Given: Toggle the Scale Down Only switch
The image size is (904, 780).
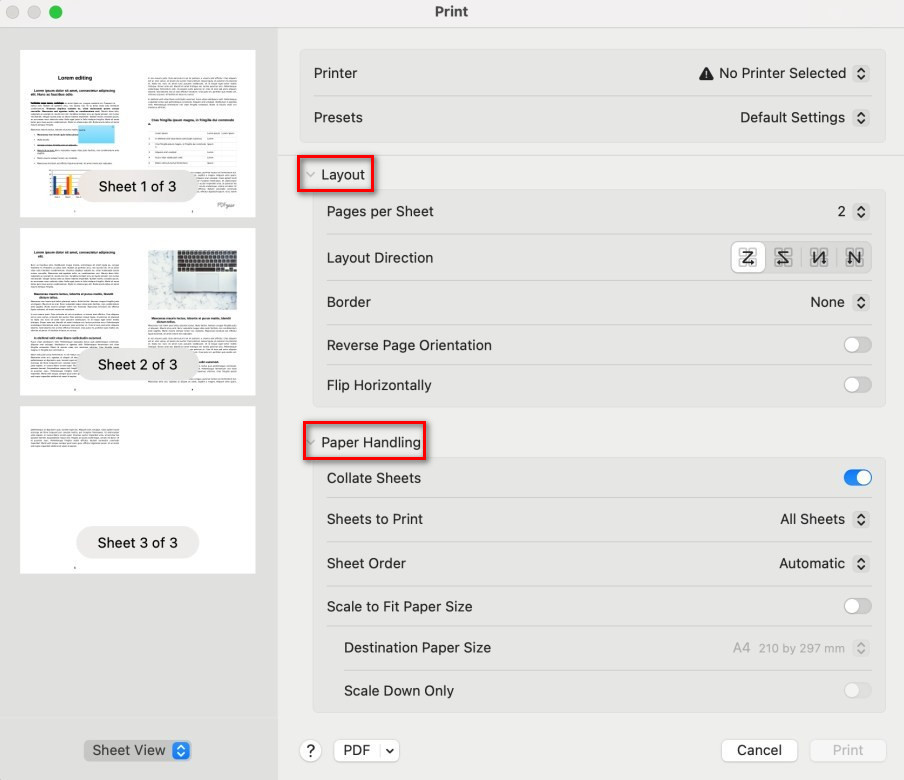Looking at the screenshot, I should pyautogui.click(x=857, y=690).
